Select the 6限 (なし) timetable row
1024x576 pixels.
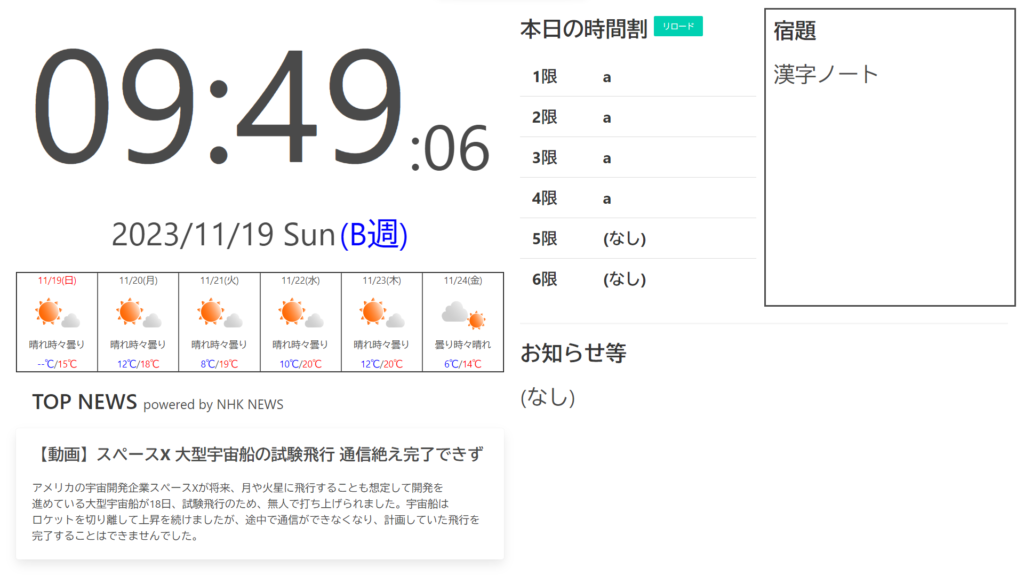click(637, 279)
